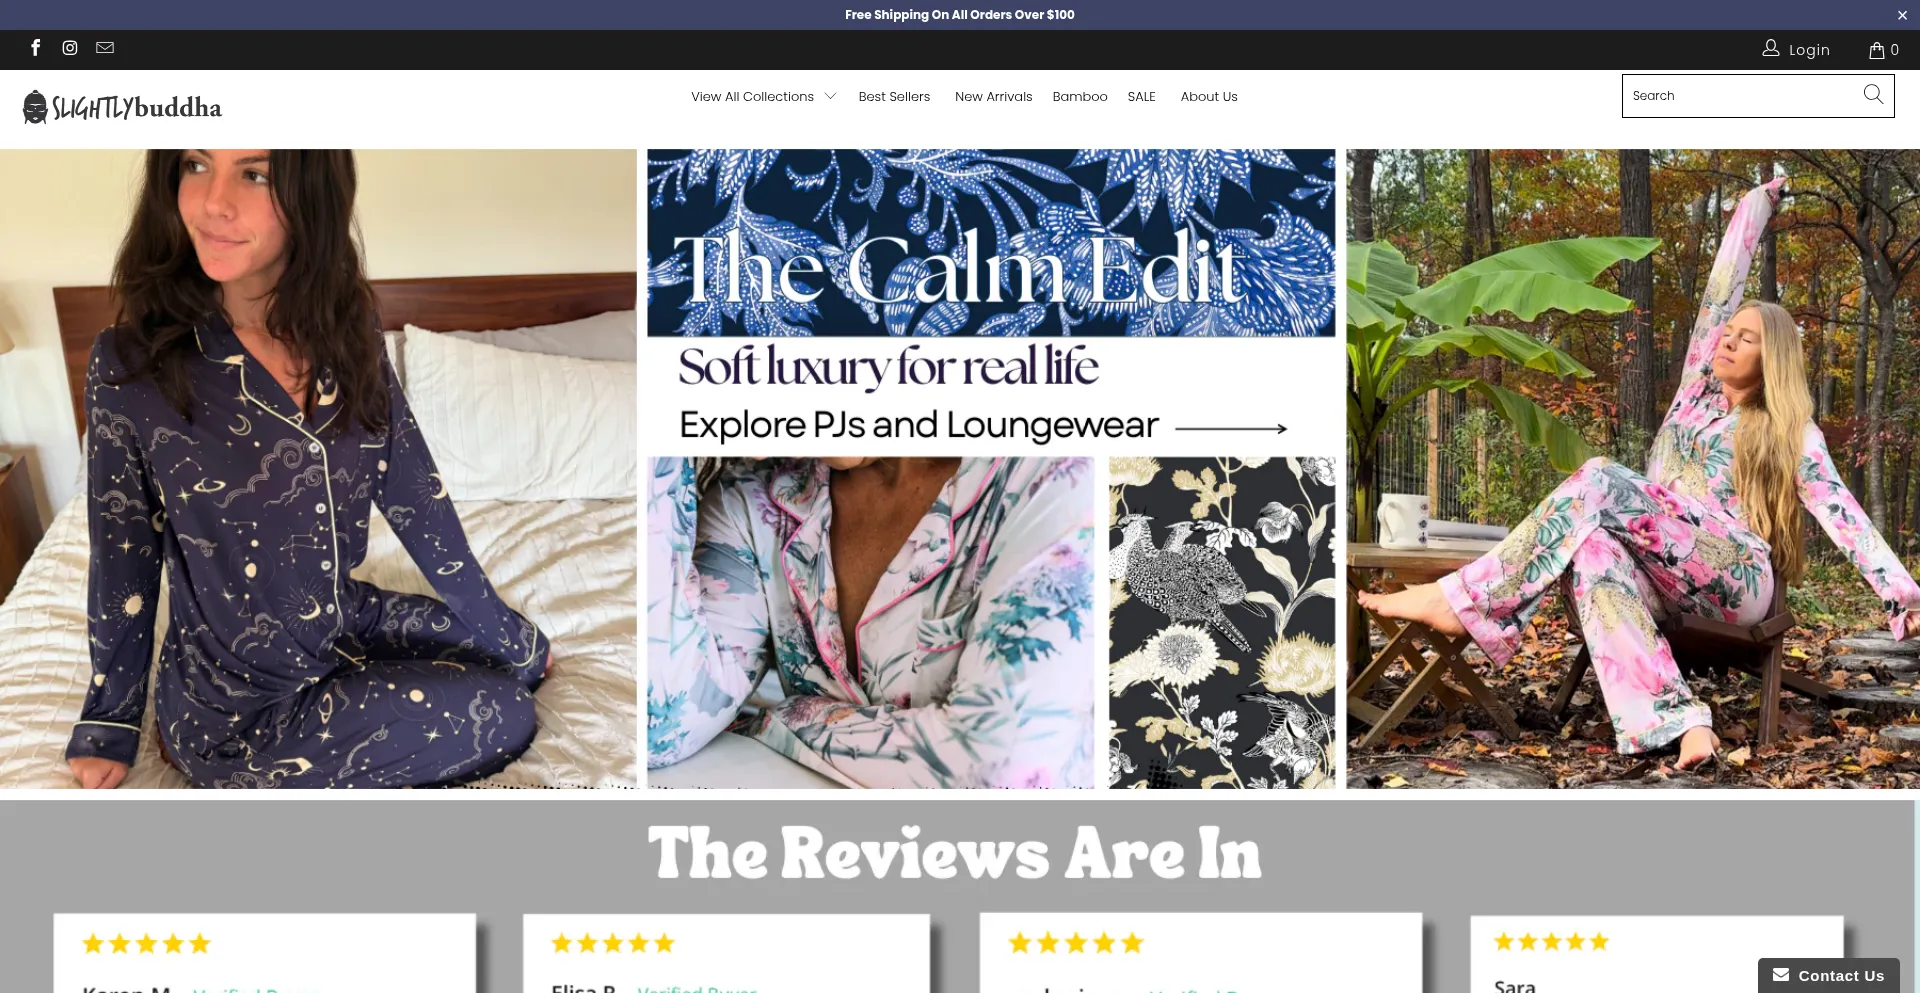Open the SALE section
The width and height of the screenshot is (1920, 993).
1141,97
